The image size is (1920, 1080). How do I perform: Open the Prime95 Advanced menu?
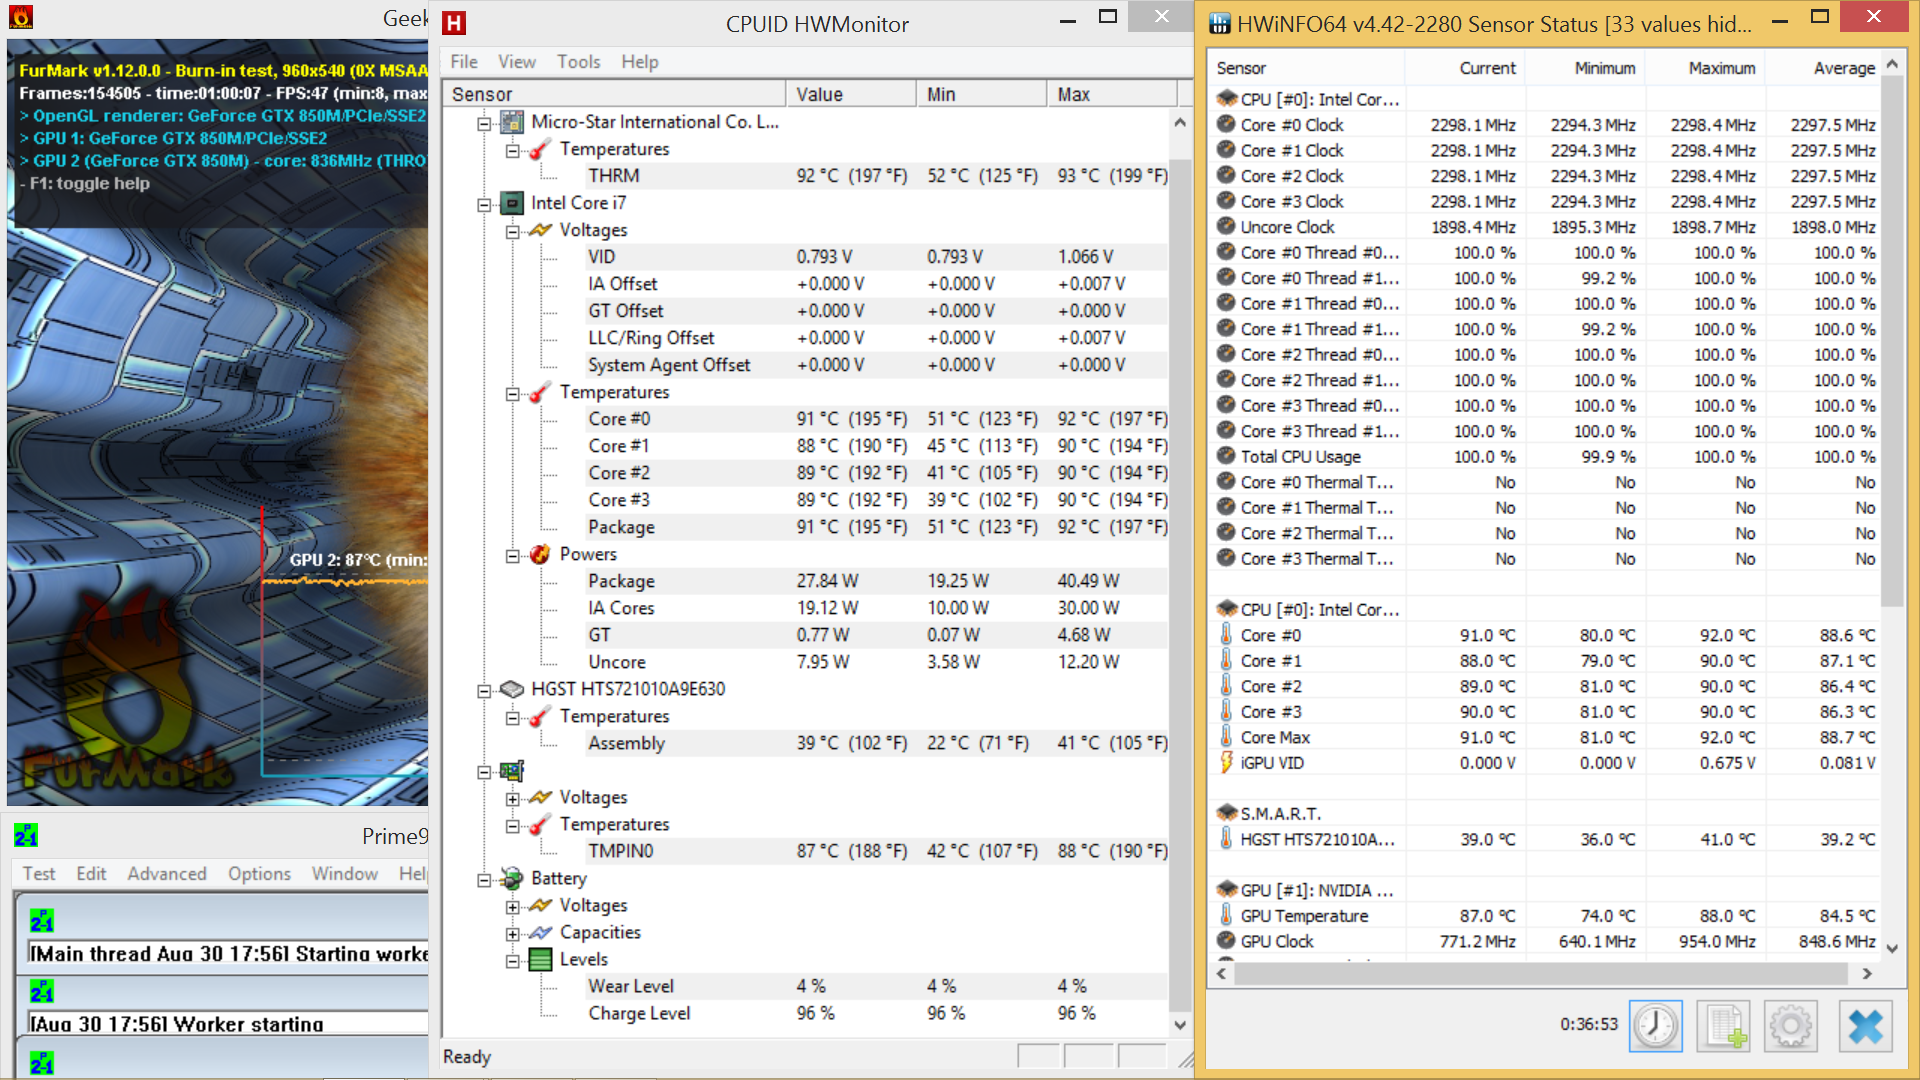click(x=167, y=873)
